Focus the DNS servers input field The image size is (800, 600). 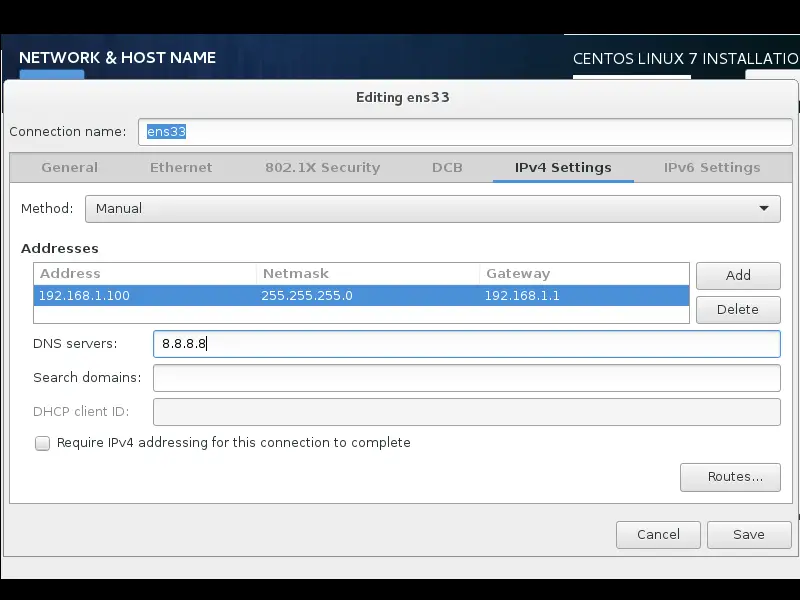tap(467, 344)
